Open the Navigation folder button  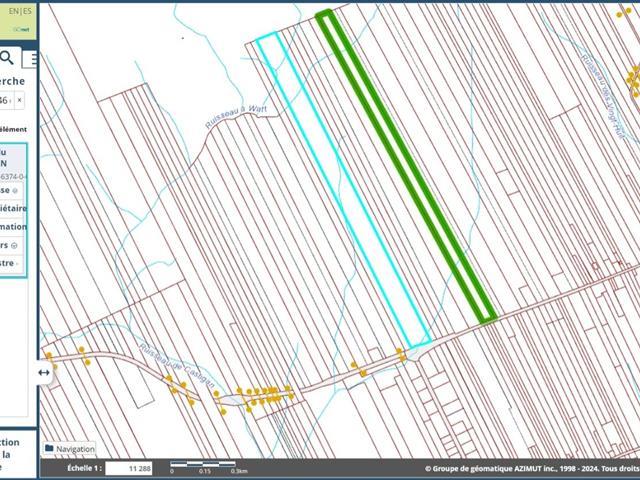(69, 449)
